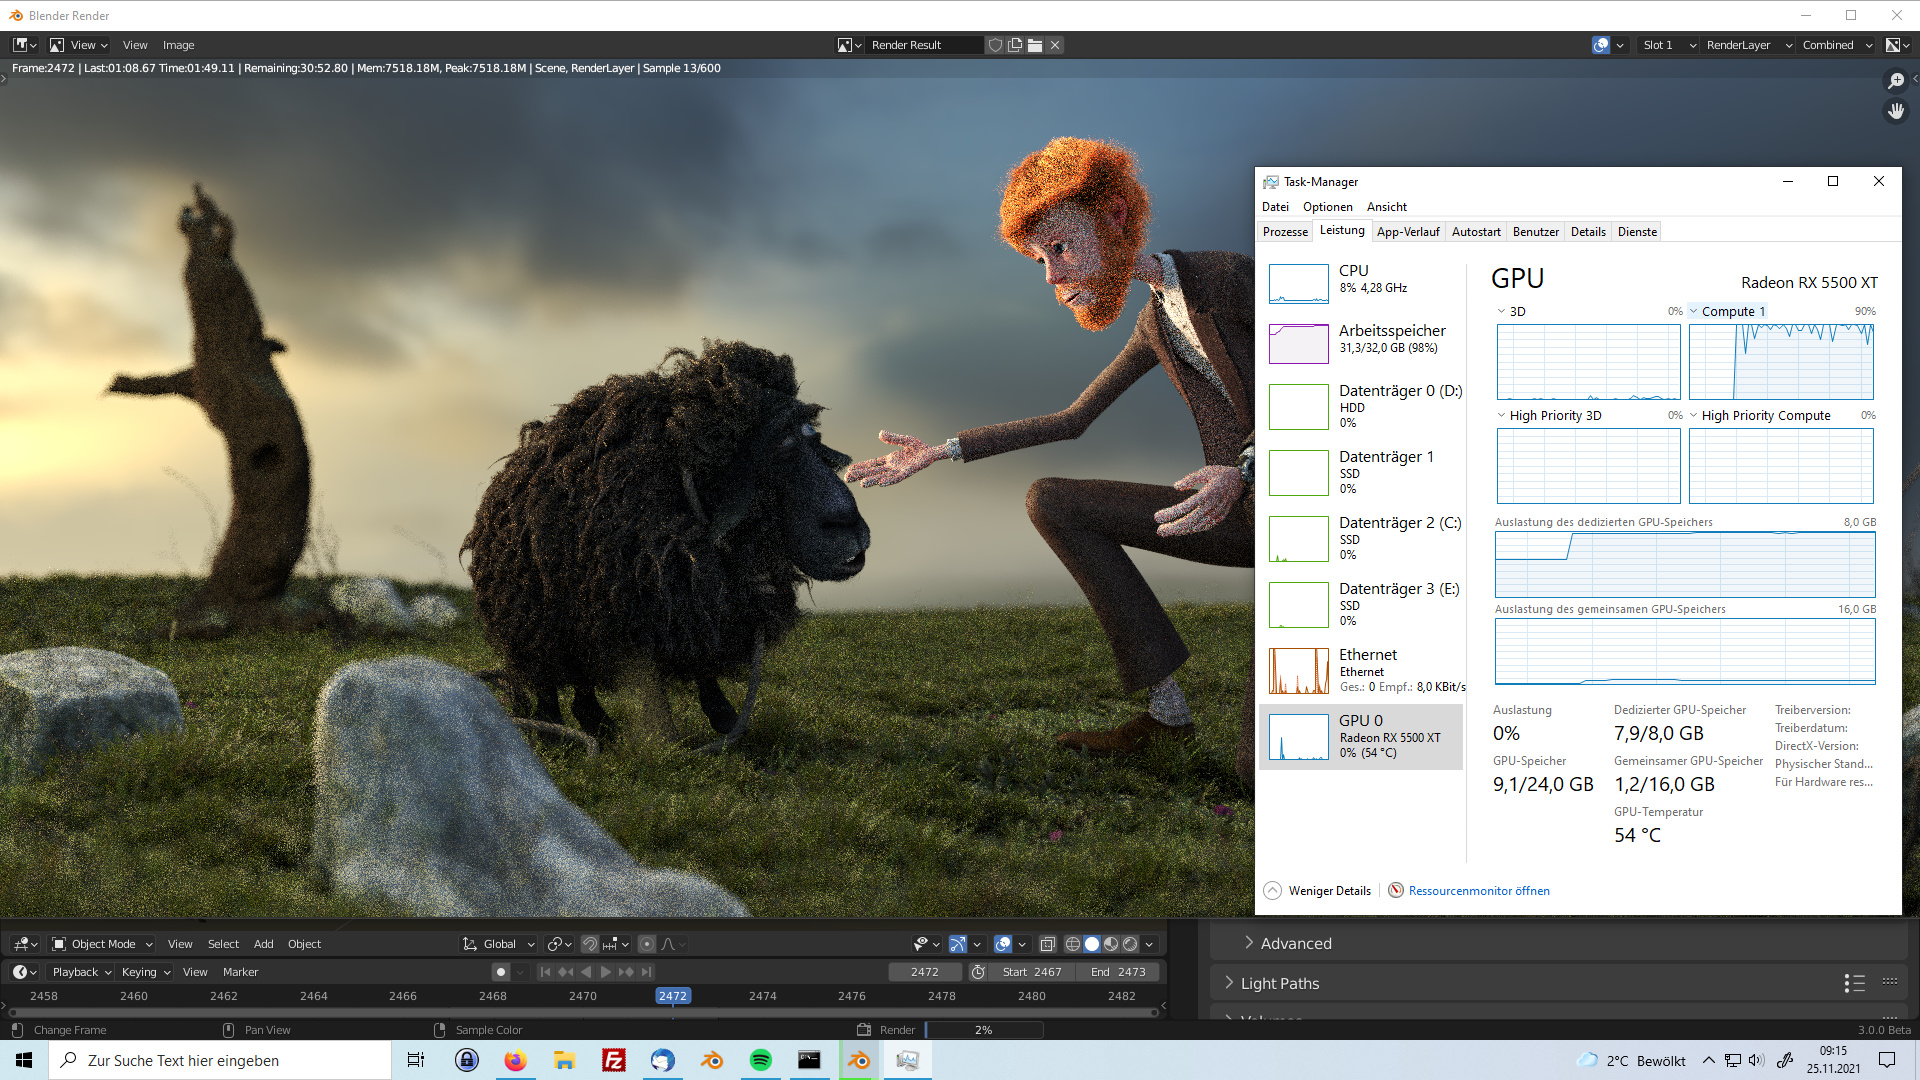The height and width of the screenshot is (1080, 1920).
Task: Open Optionen menu in Task-Manager
Action: (1327, 207)
